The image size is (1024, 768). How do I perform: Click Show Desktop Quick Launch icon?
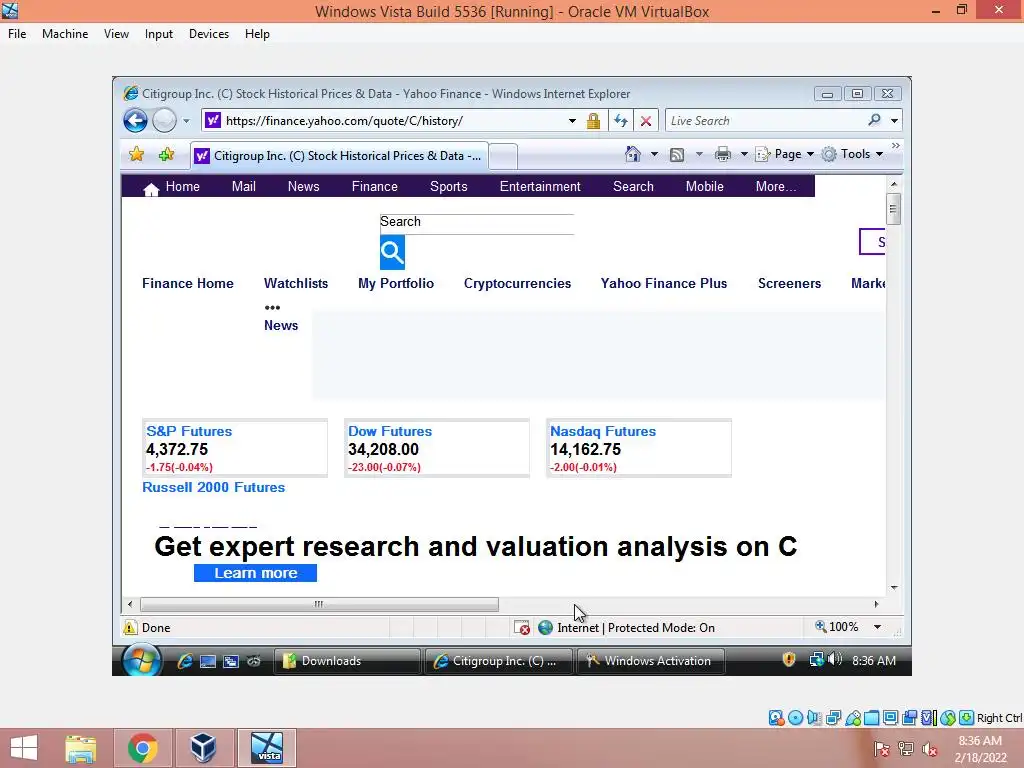pyautogui.click(x=208, y=661)
